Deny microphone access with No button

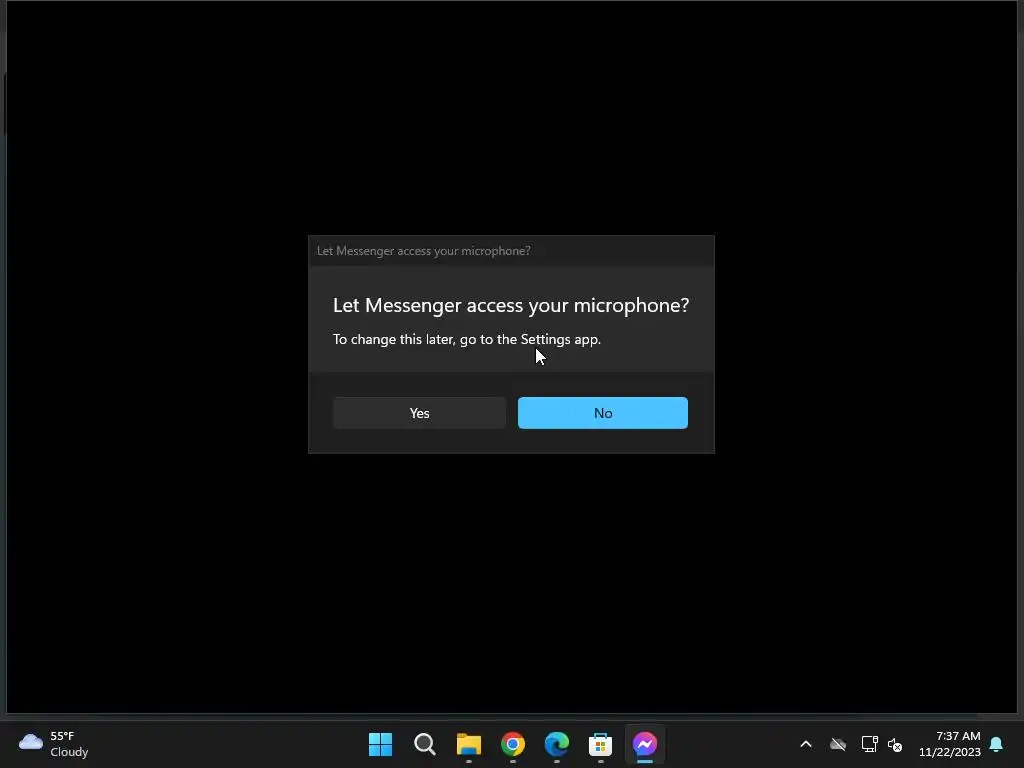[x=603, y=413]
